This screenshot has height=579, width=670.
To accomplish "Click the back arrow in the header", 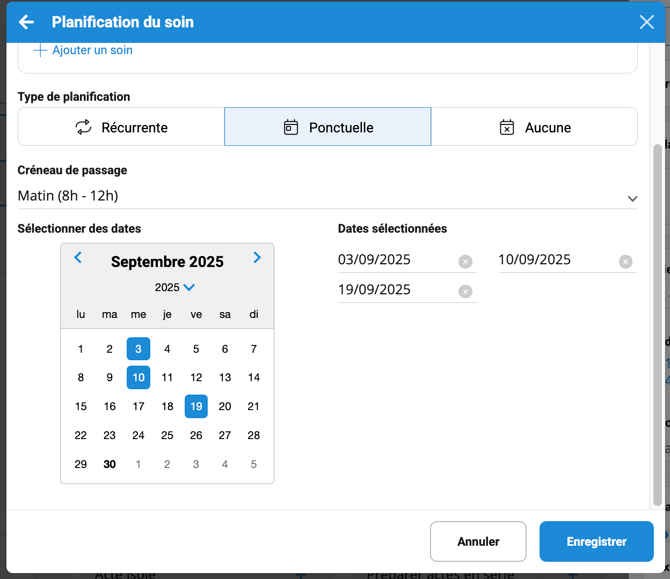I will pos(27,22).
